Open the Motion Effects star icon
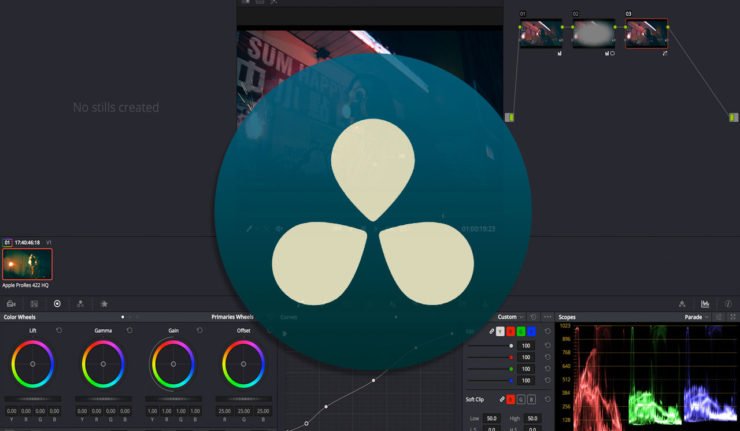740x431 pixels. coord(104,304)
